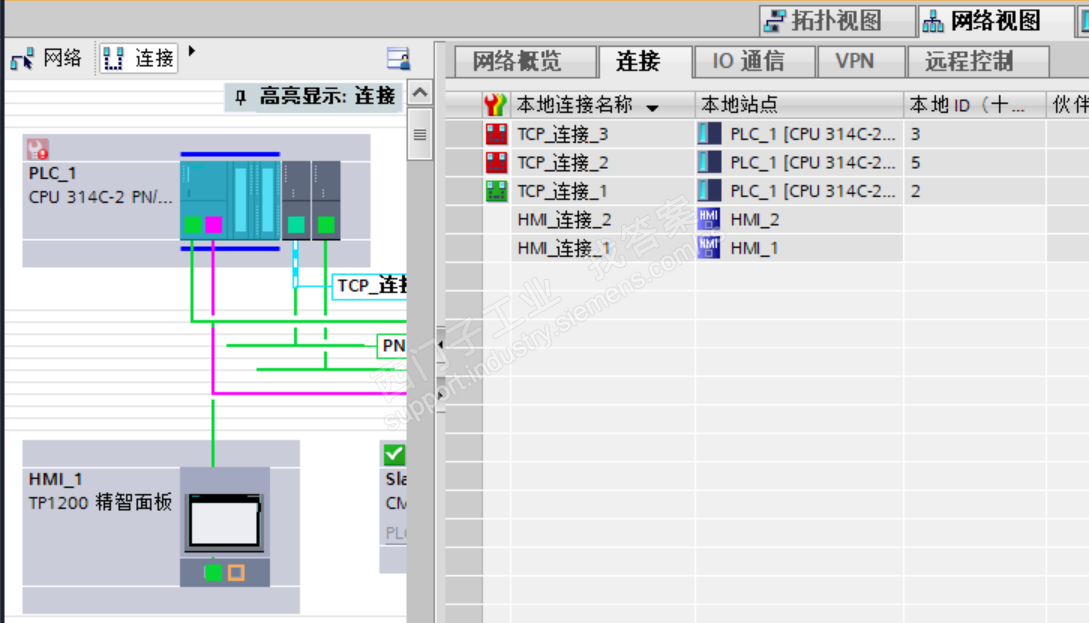Click the scroll up arrow of graphic view
The width and height of the screenshot is (1089, 623).
click(419, 92)
